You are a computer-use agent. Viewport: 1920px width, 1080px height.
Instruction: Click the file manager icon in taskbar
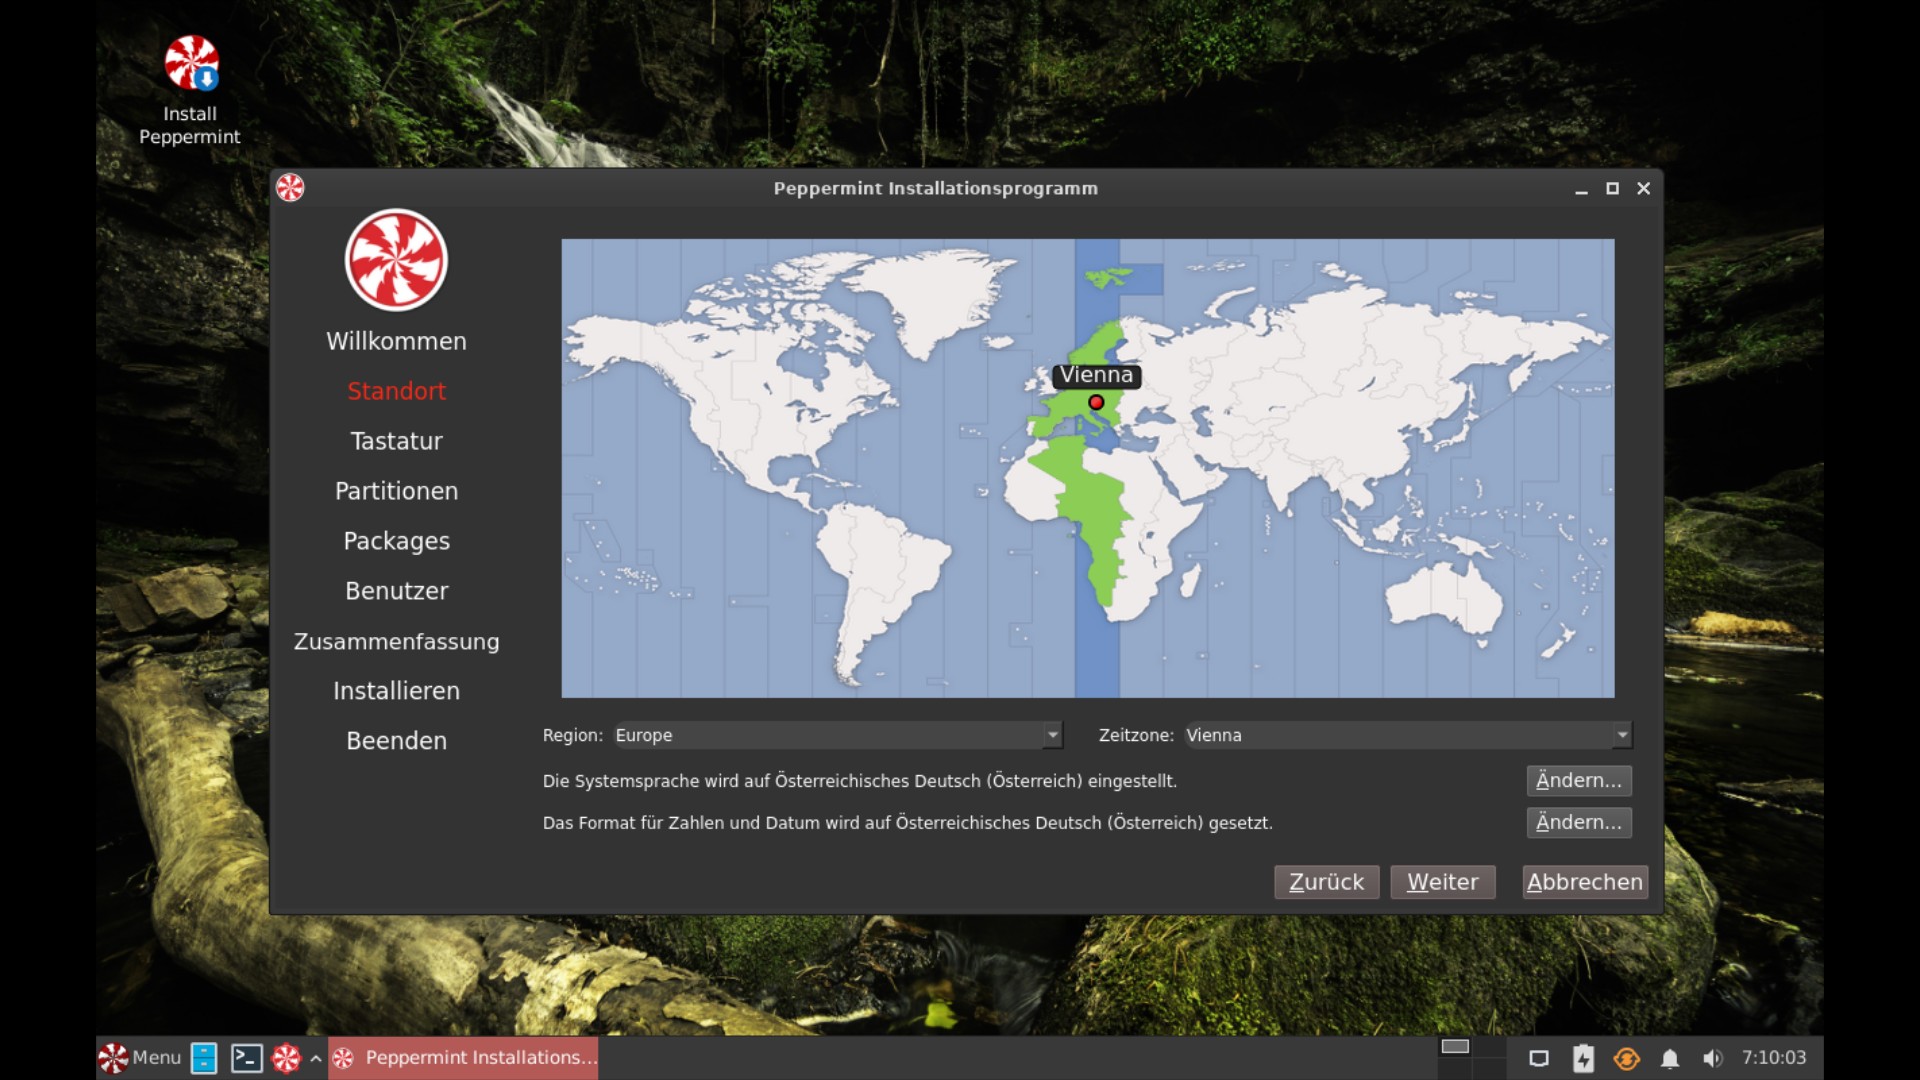(204, 1058)
